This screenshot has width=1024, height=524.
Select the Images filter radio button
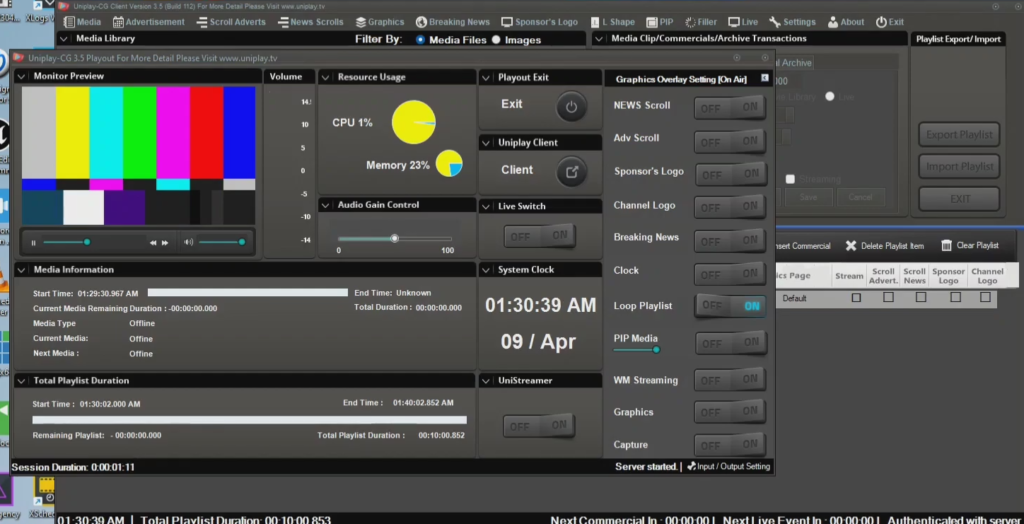point(496,40)
